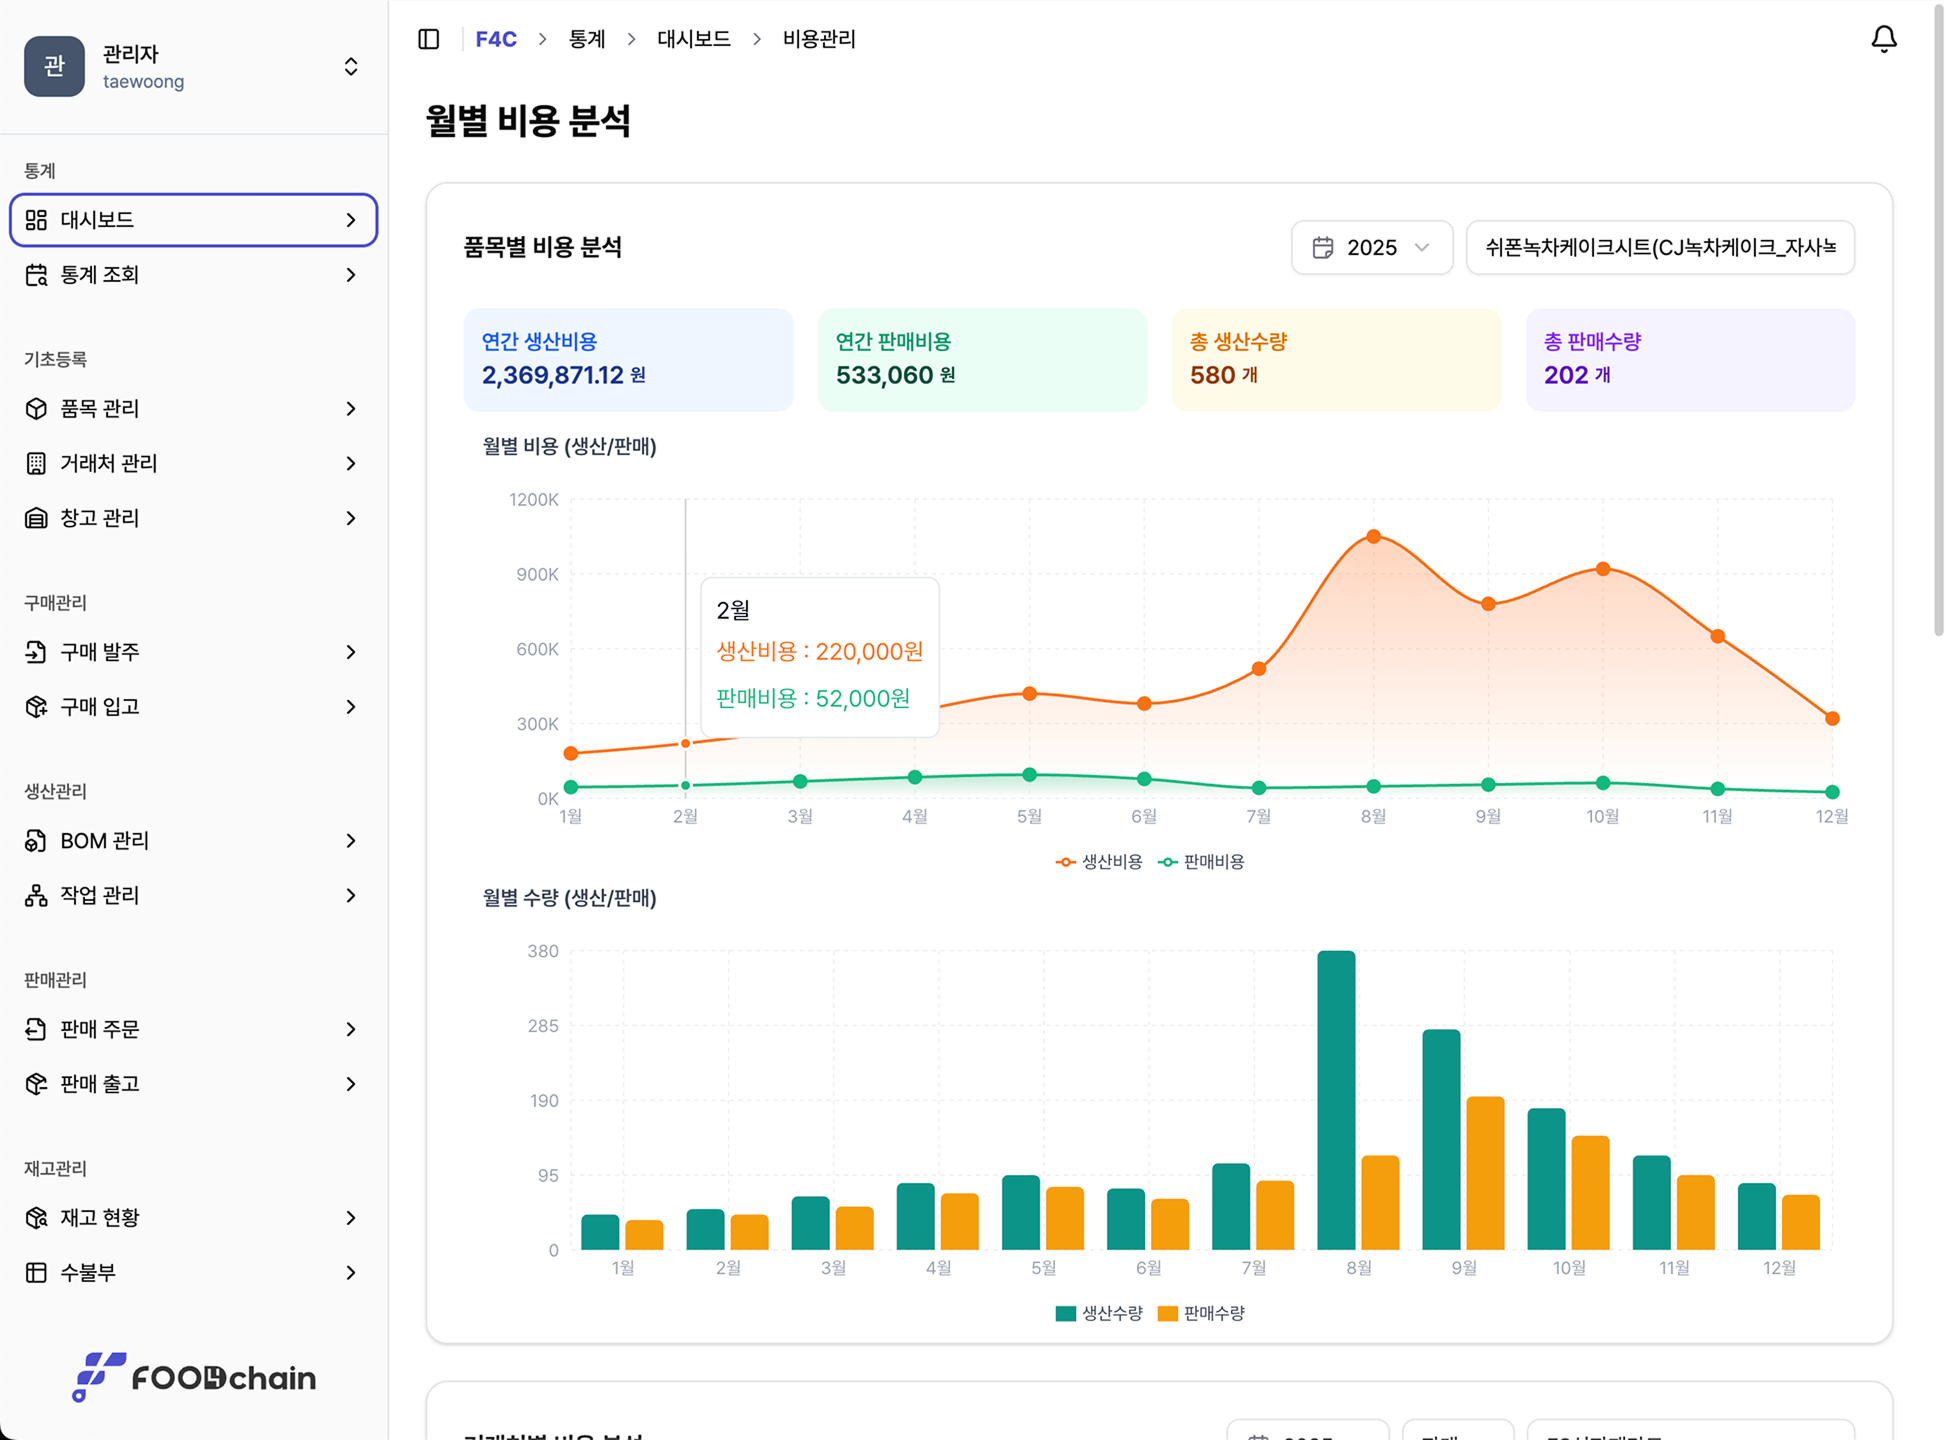Open the 창고 관리 warehouse icon
The height and width of the screenshot is (1440, 1945).
click(36, 518)
